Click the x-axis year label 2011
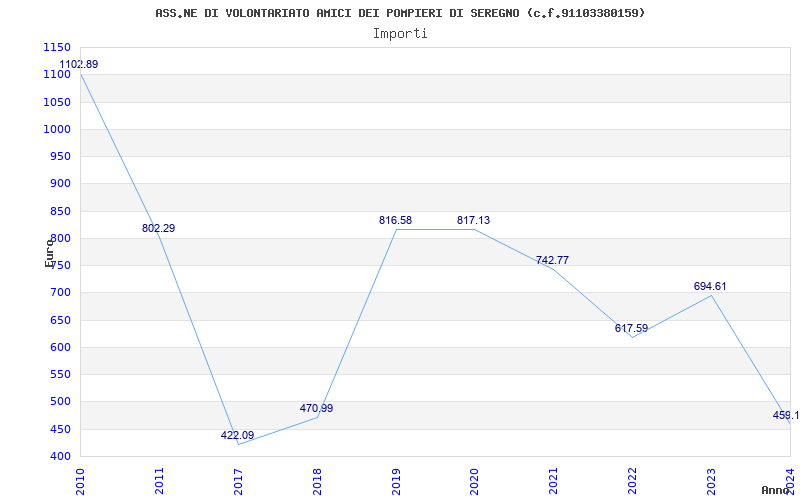This screenshot has height=500, width=800. tap(160, 481)
